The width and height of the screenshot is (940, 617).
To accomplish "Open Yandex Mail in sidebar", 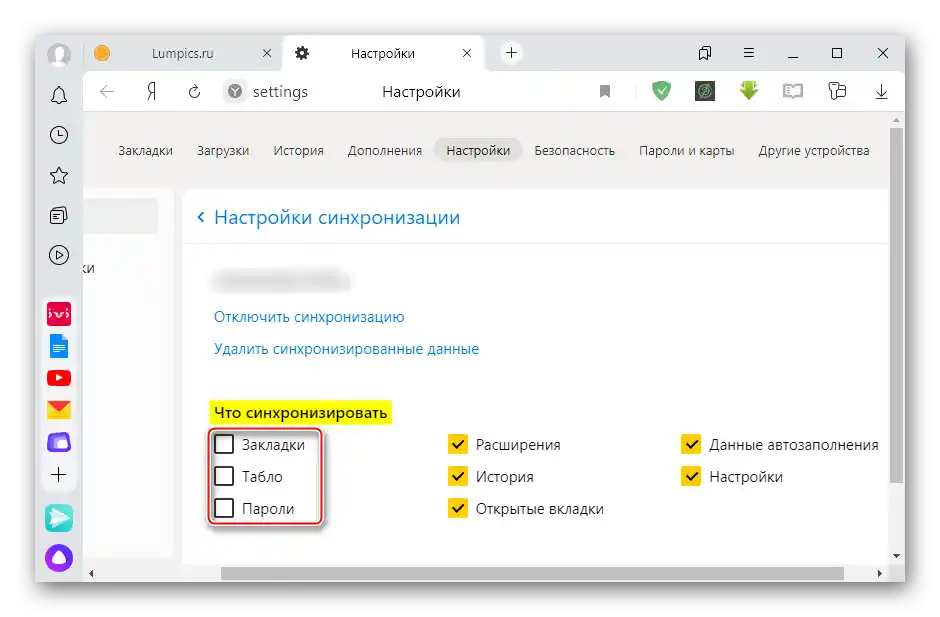I will coord(59,410).
